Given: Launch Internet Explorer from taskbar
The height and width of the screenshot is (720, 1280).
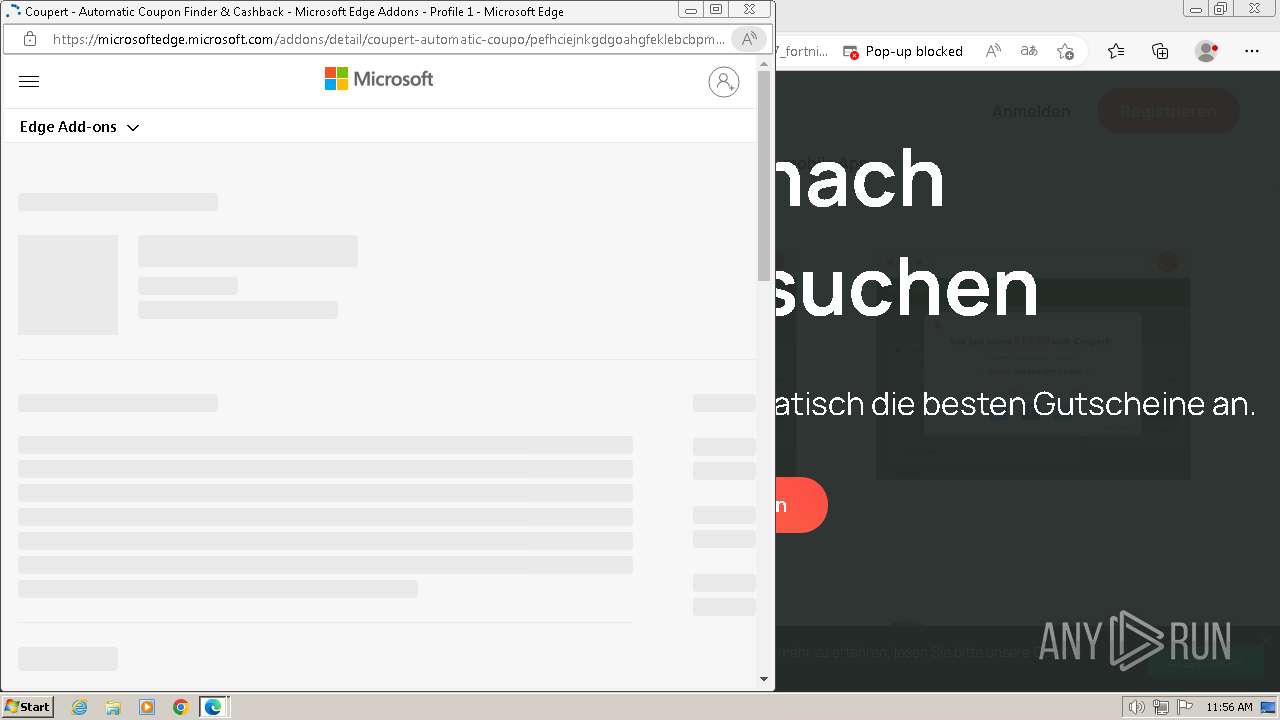Looking at the screenshot, I should pyautogui.click(x=80, y=707).
